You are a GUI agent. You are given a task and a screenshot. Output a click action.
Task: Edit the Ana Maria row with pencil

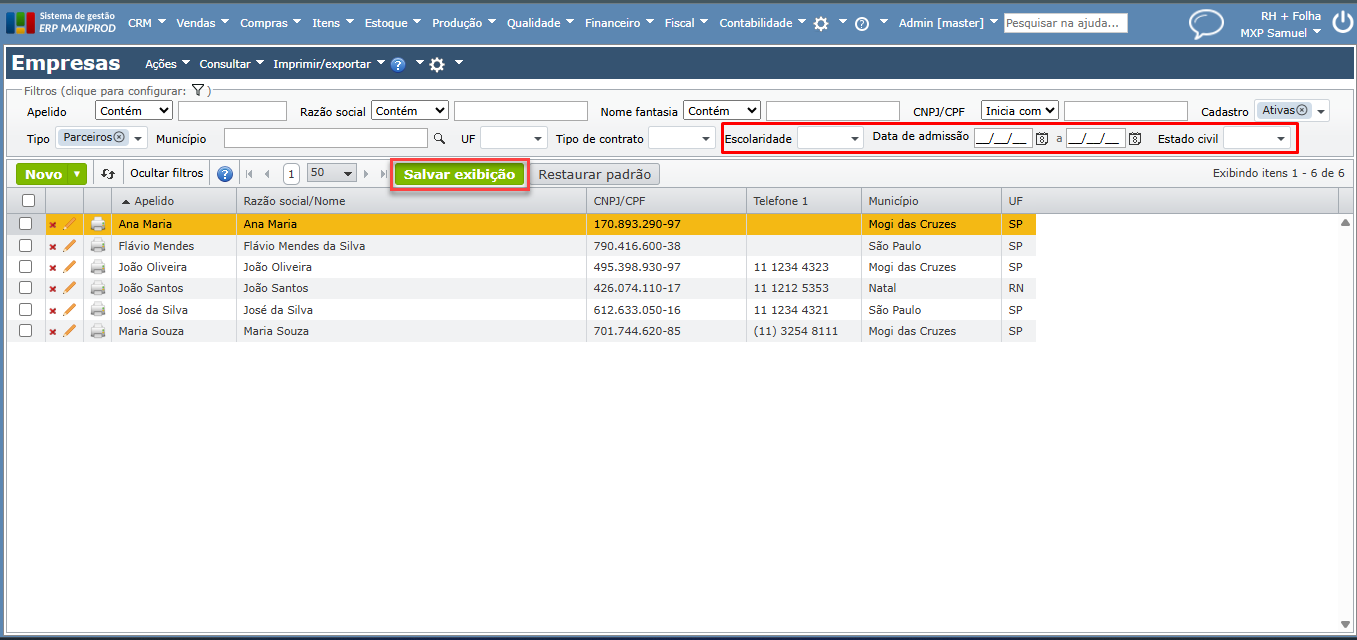point(69,224)
